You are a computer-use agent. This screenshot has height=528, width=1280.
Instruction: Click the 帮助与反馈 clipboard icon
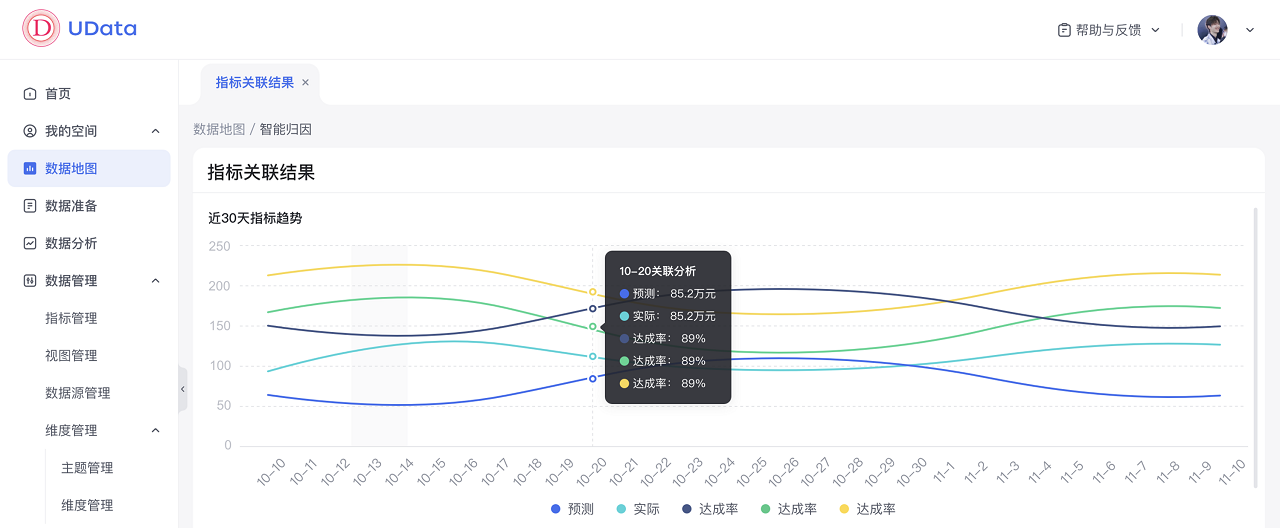1064,30
